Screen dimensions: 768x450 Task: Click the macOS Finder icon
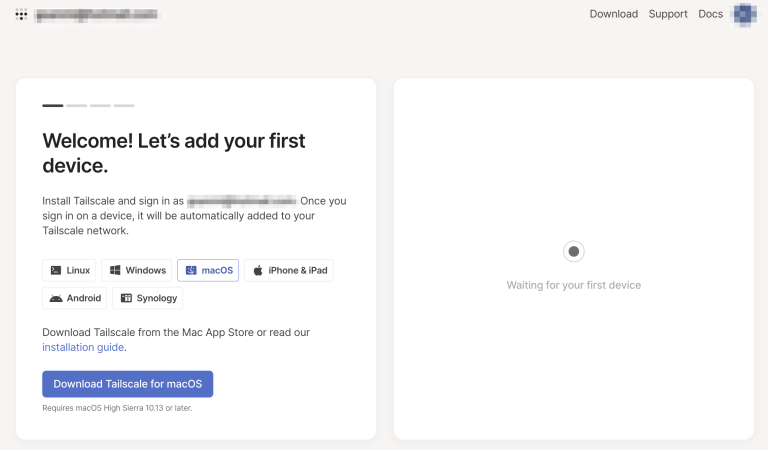[191, 270]
